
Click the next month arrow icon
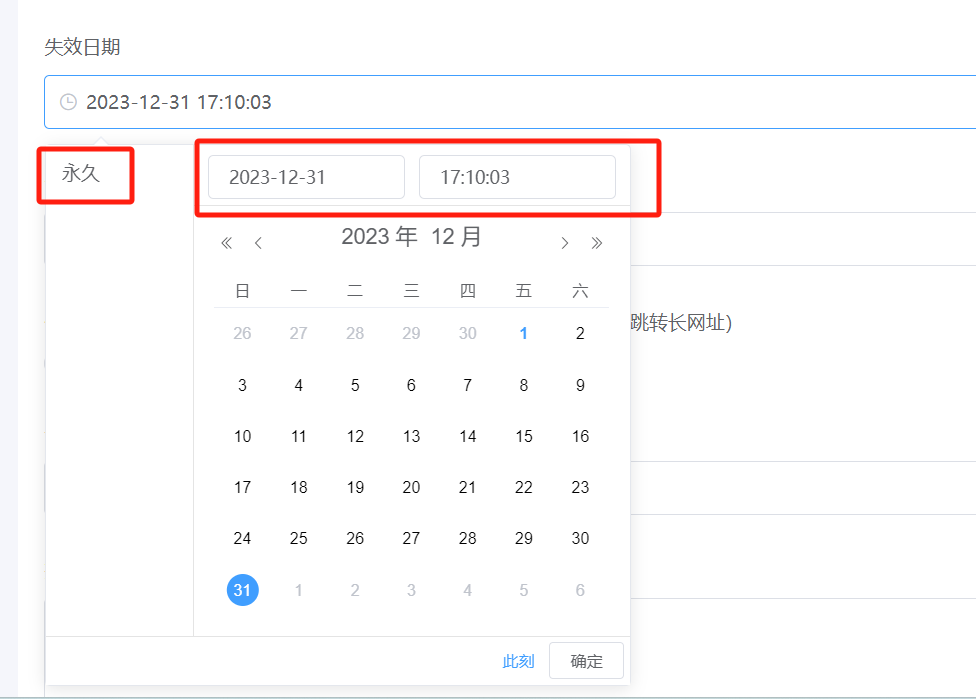(x=565, y=243)
